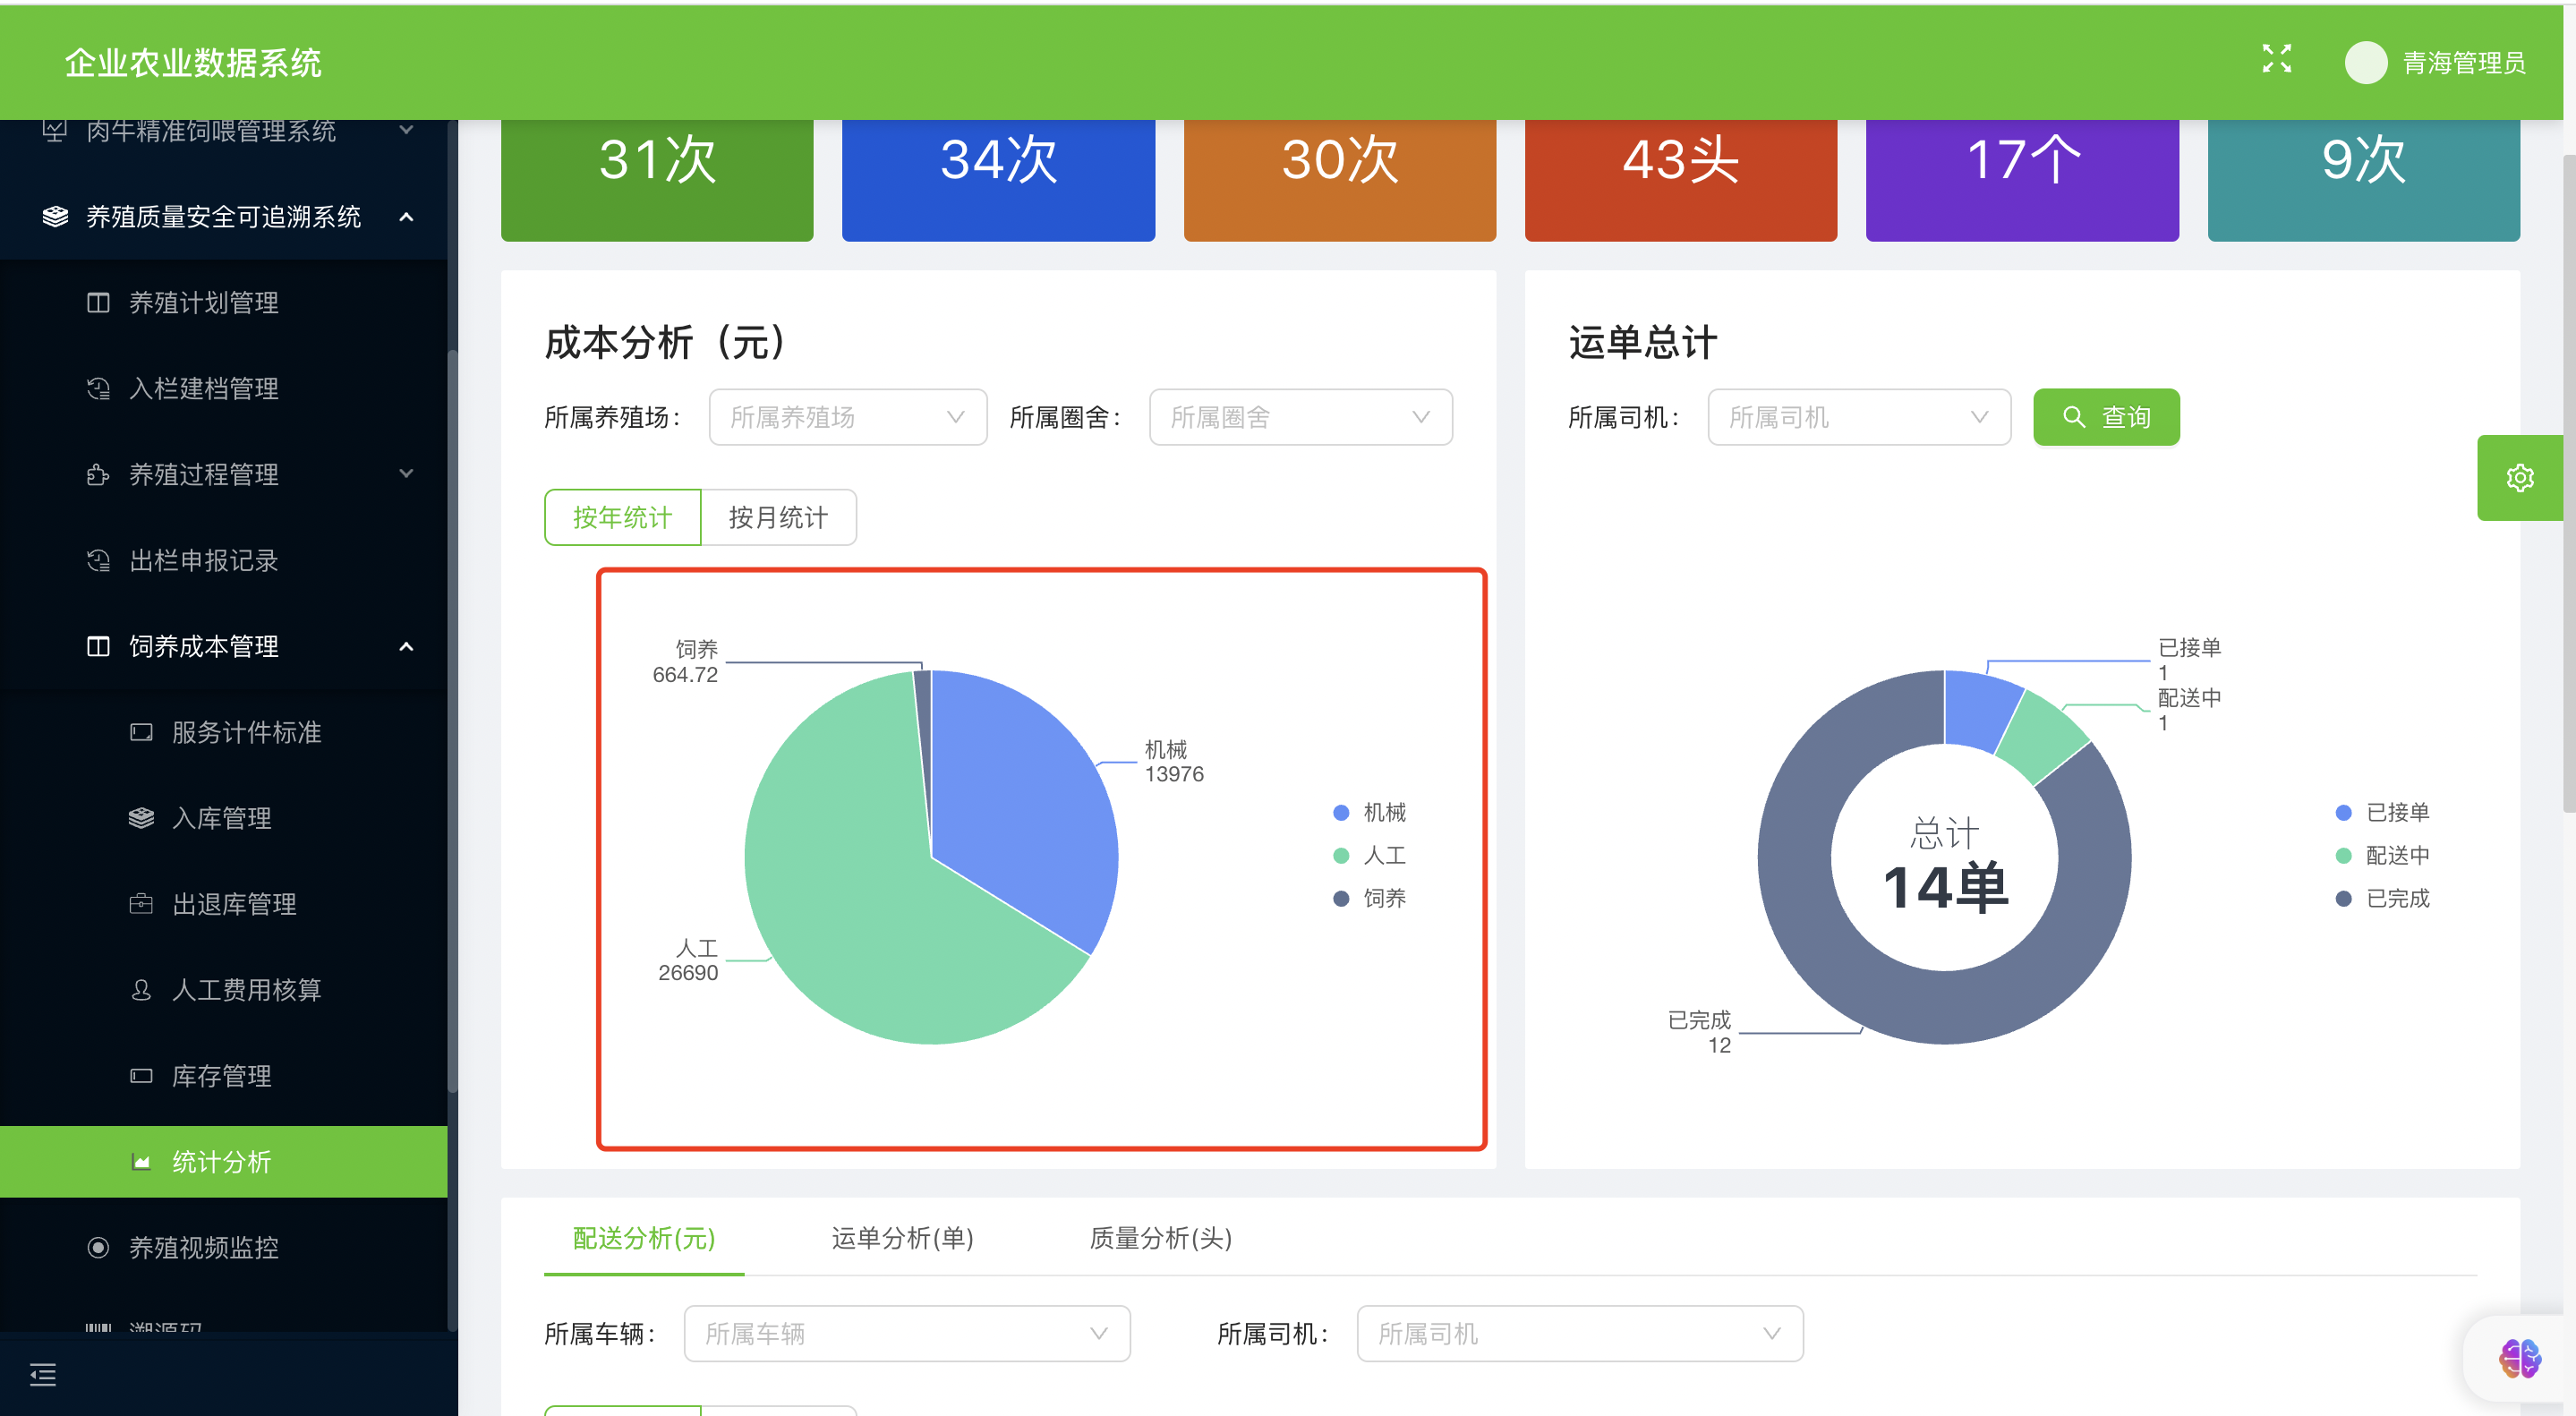Toggle the 已接单 legend in waybill chart
2576x1416 pixels.
[x=2382, y=812]
